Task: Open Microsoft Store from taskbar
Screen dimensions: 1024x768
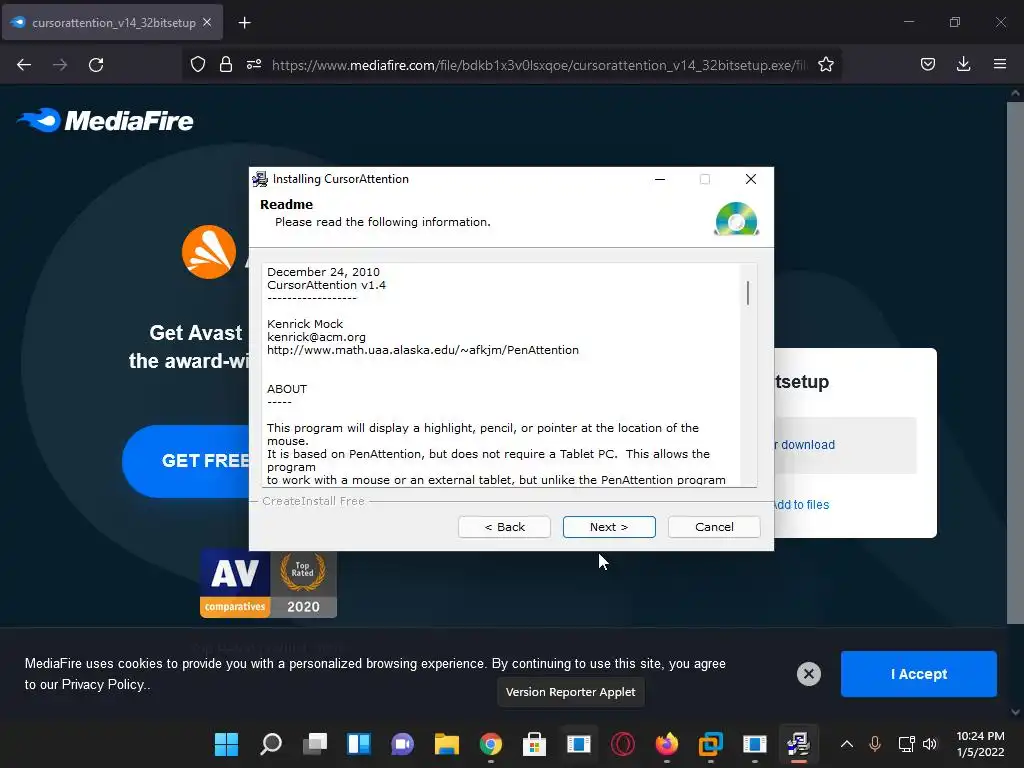Action: [534, 744]
